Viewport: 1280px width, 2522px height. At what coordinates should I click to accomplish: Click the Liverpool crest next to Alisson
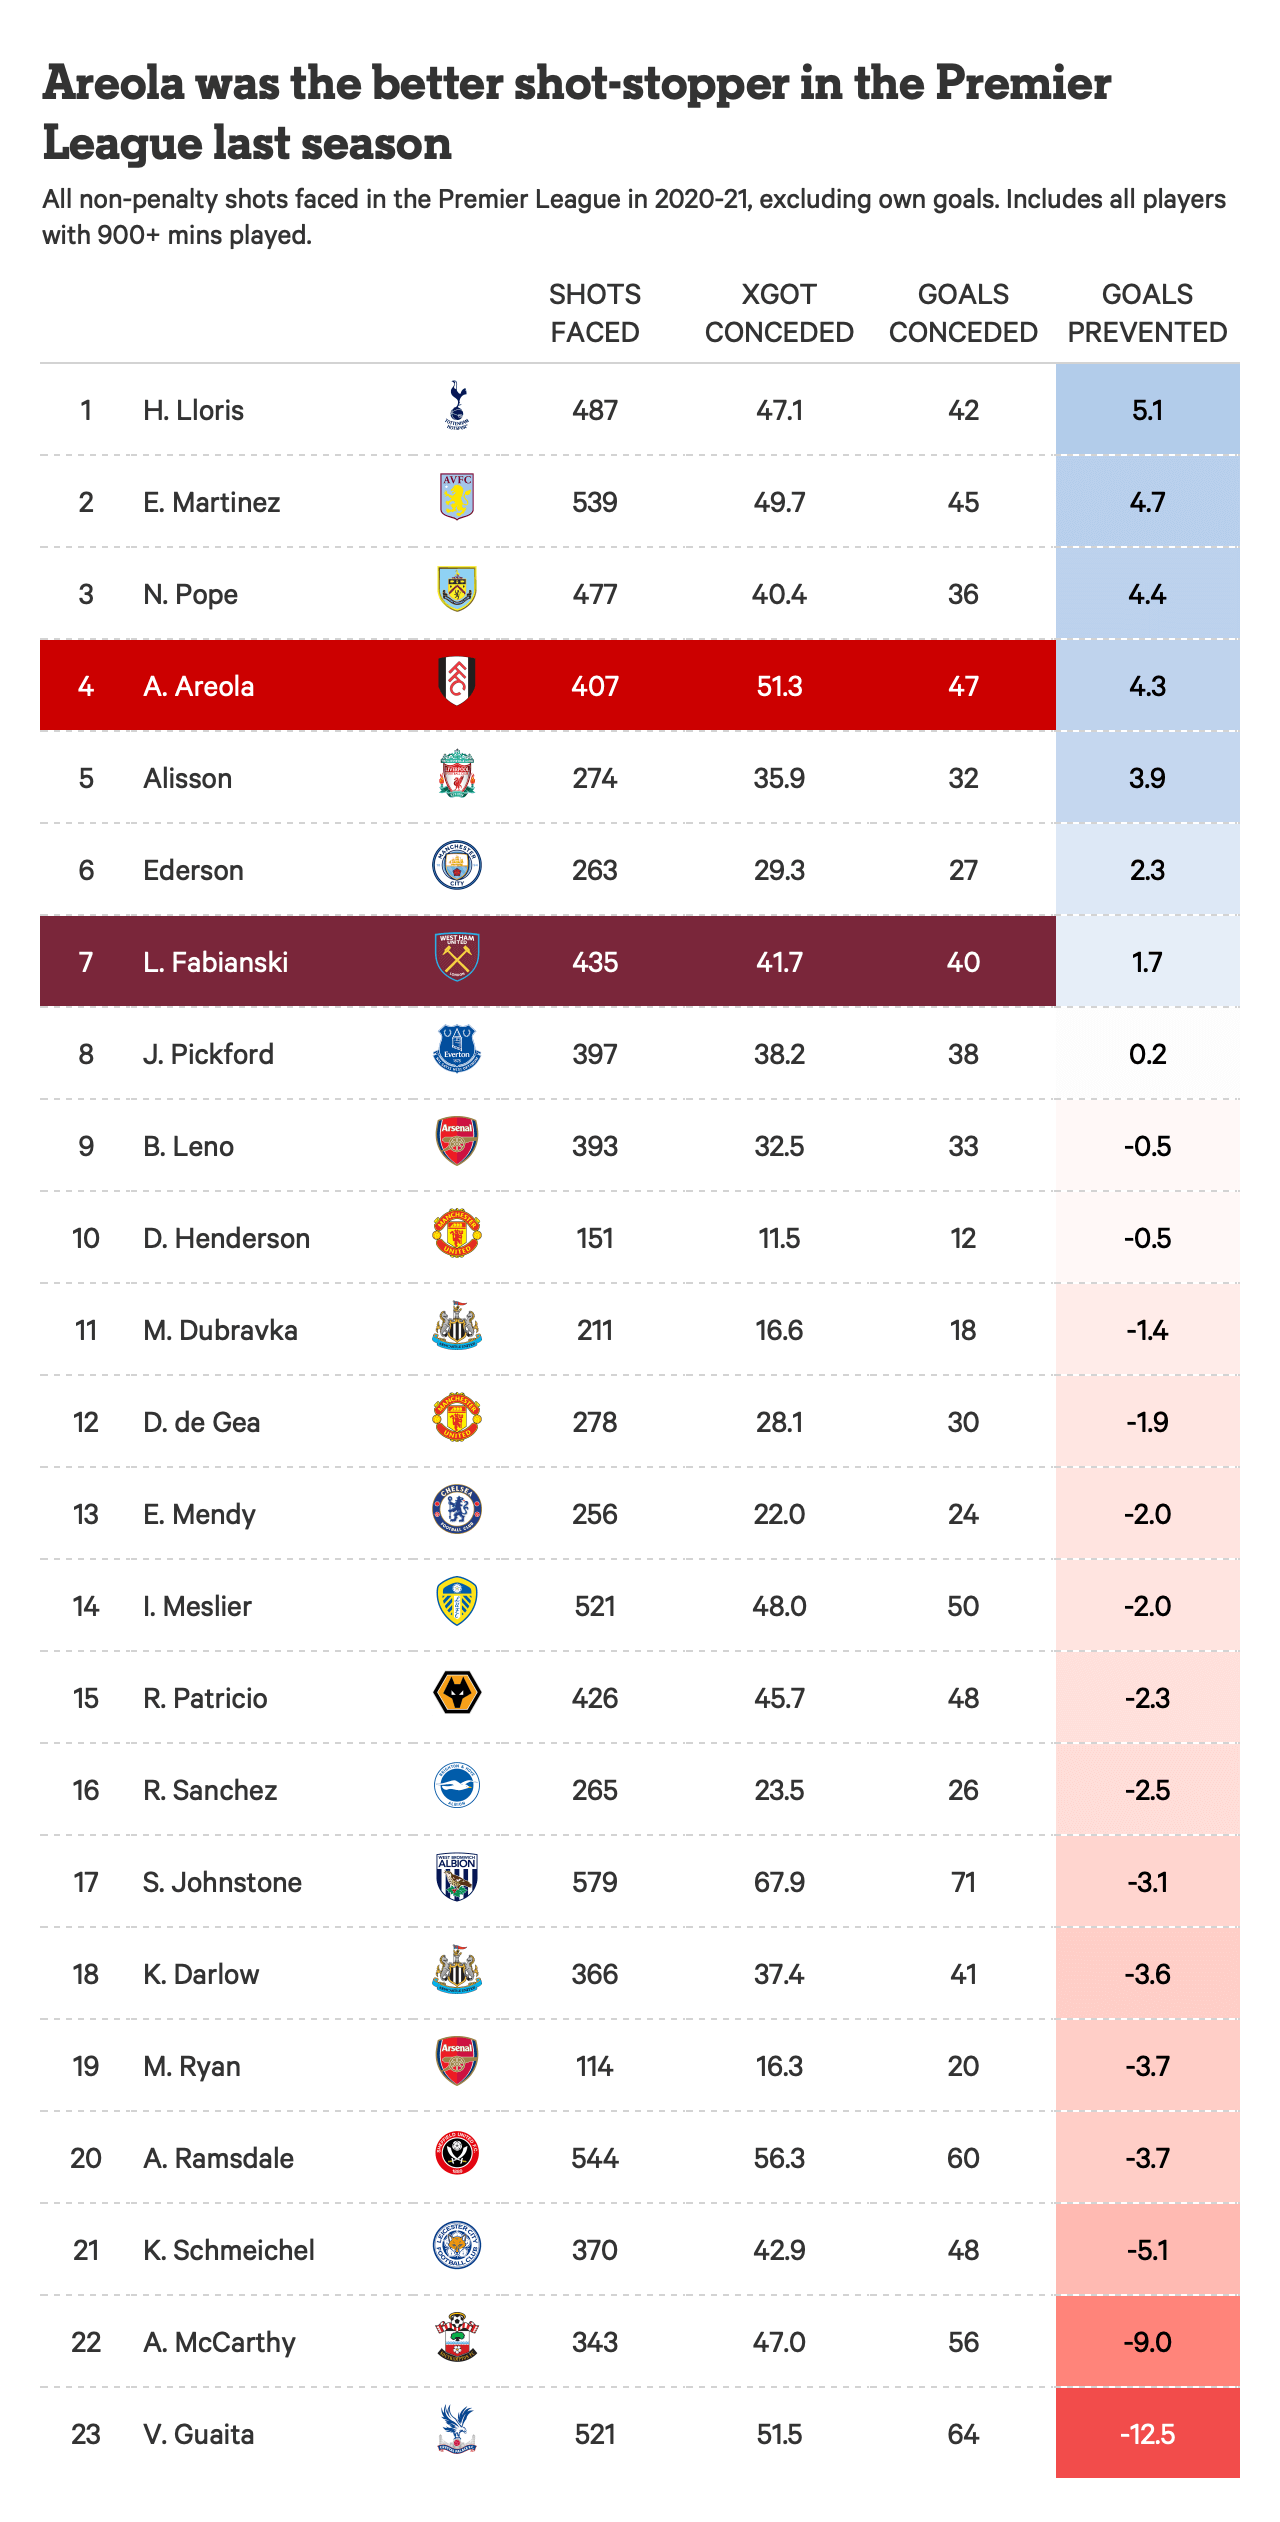tap(457, 774)
